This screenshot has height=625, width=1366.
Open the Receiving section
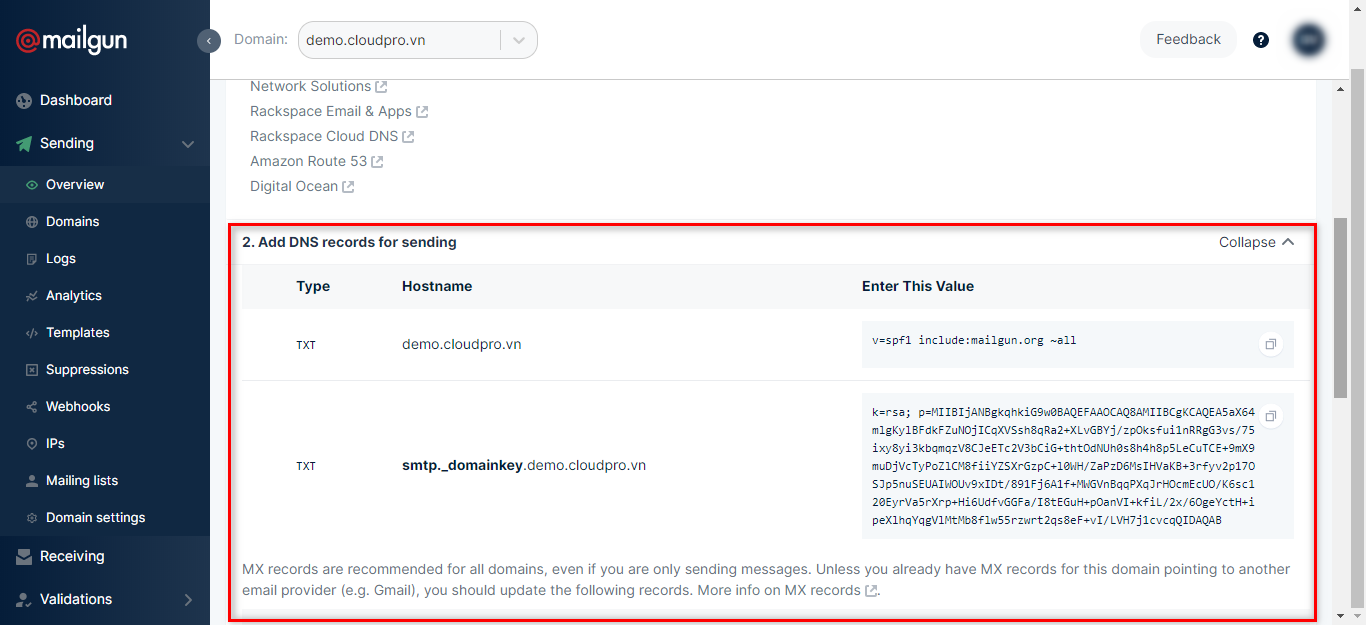click(70, 555)
